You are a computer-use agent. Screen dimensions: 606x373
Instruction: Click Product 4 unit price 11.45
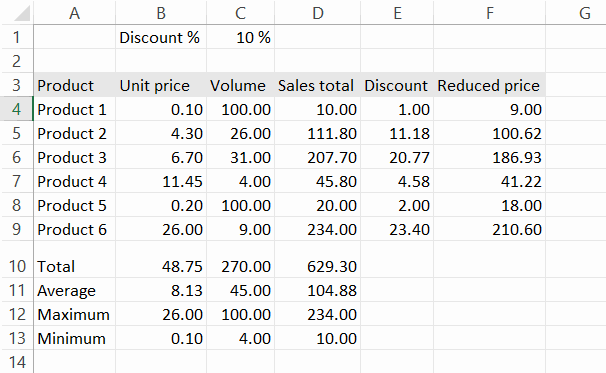(161, 181)
